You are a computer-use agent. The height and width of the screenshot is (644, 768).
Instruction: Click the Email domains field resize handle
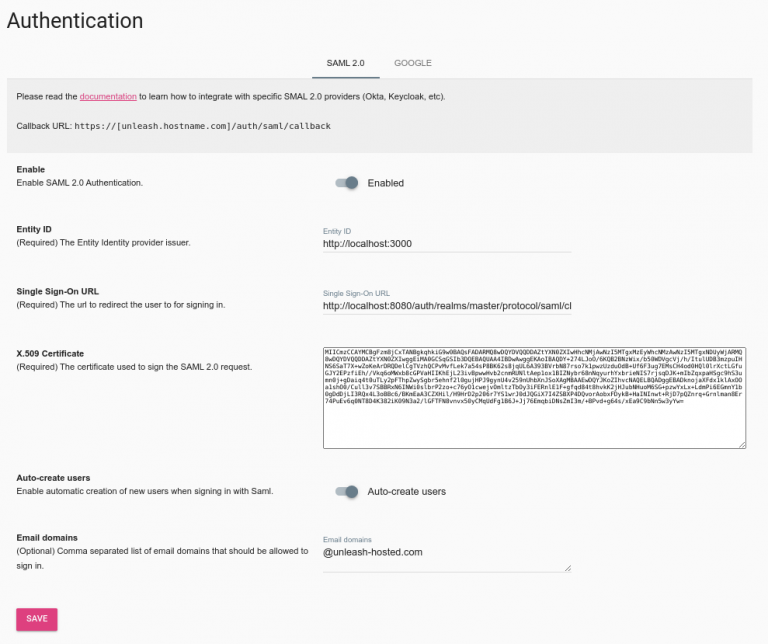pos(566,567)
